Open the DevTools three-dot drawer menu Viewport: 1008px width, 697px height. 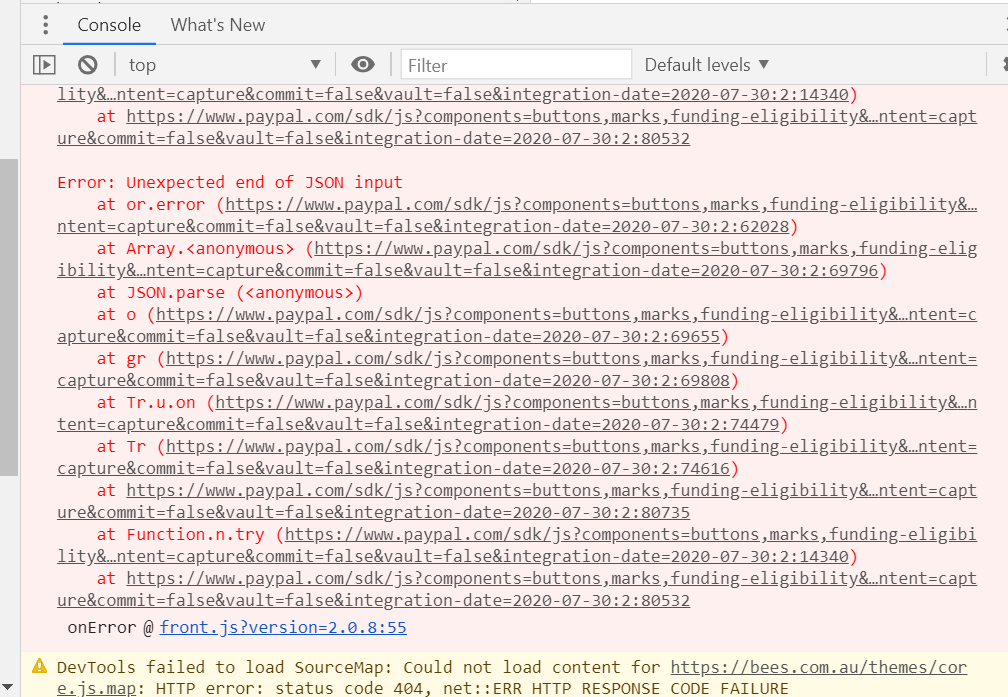tap(45, 24)
